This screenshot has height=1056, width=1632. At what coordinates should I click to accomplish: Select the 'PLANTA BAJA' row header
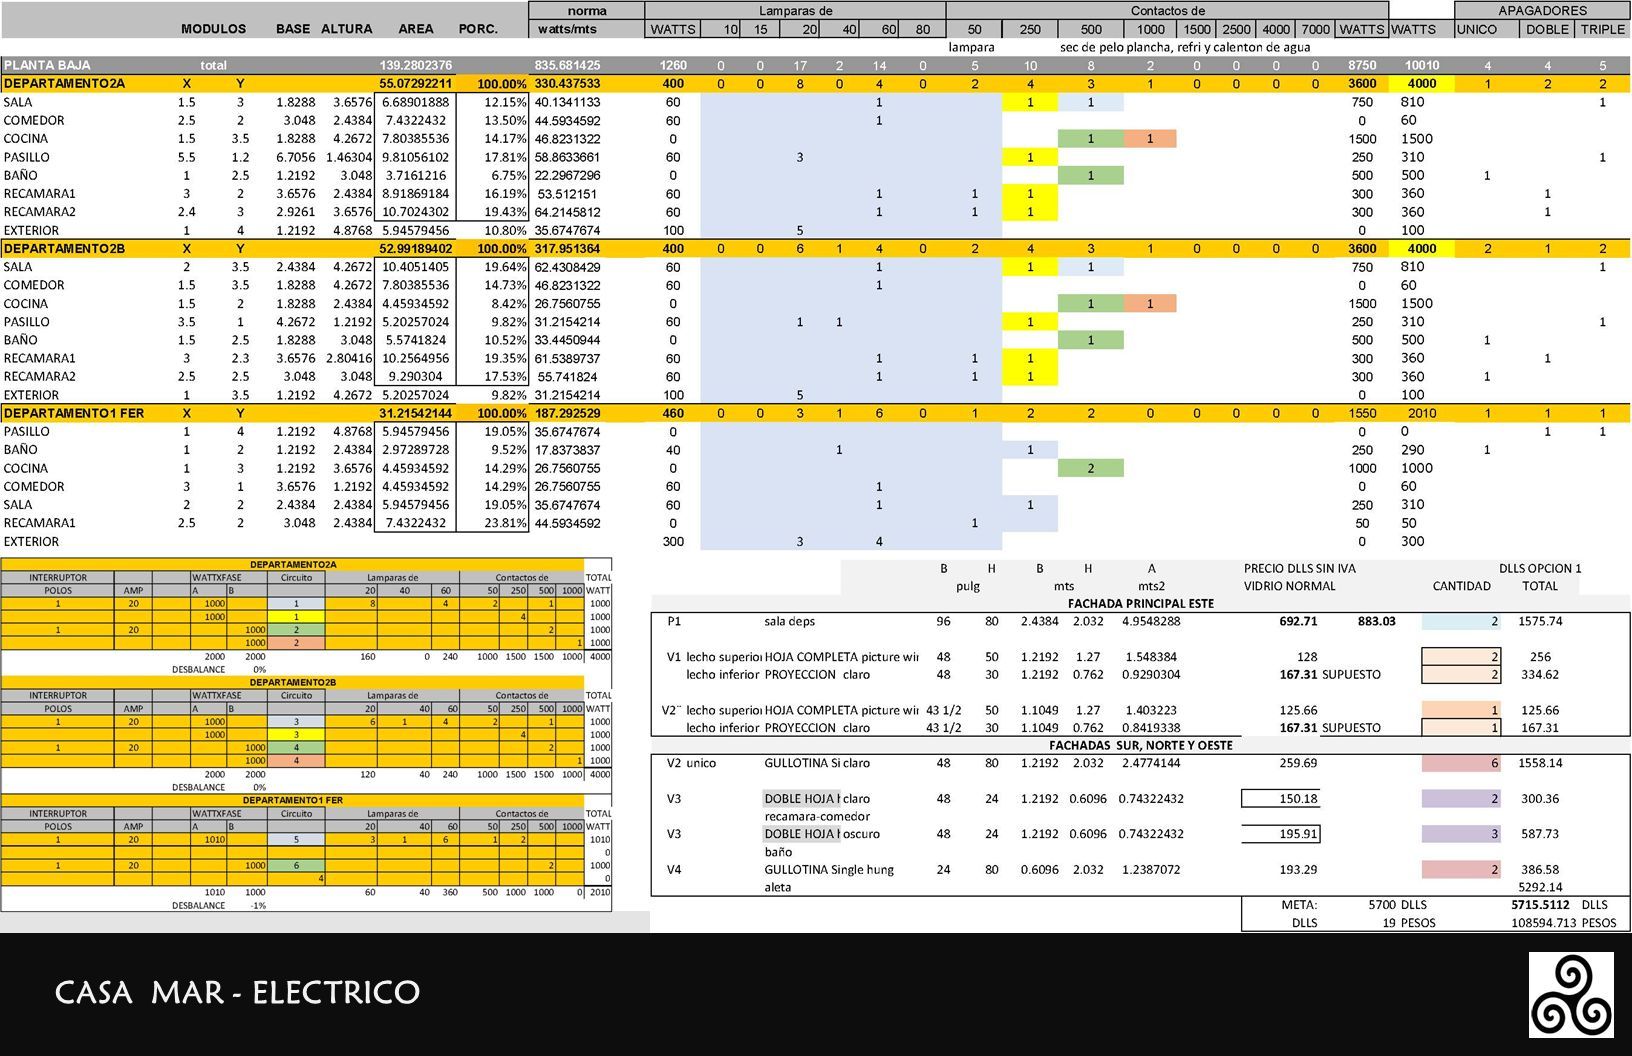pos(47,65)
